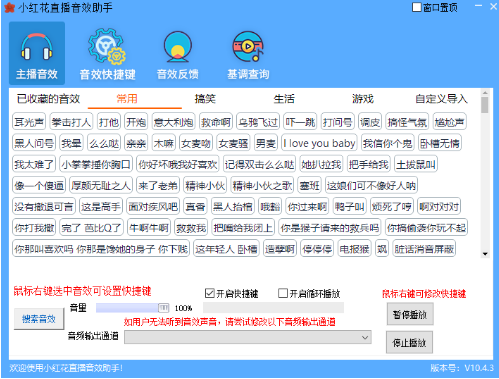
Task: Adjust the 音量 volume slider handle
Action: [163, 308]
